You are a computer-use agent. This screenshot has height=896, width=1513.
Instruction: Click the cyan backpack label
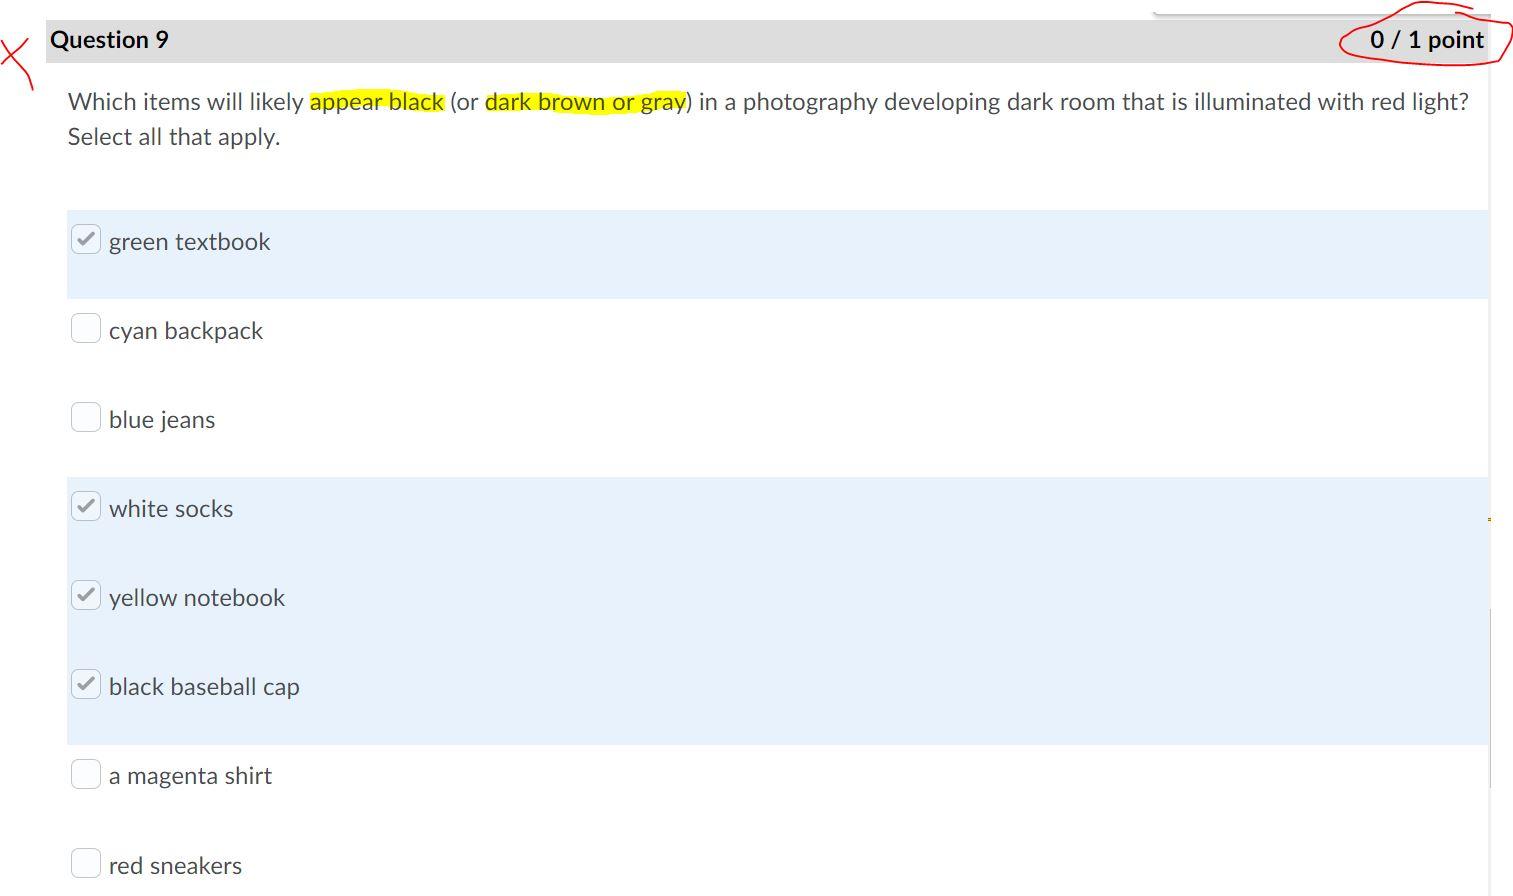186,331
